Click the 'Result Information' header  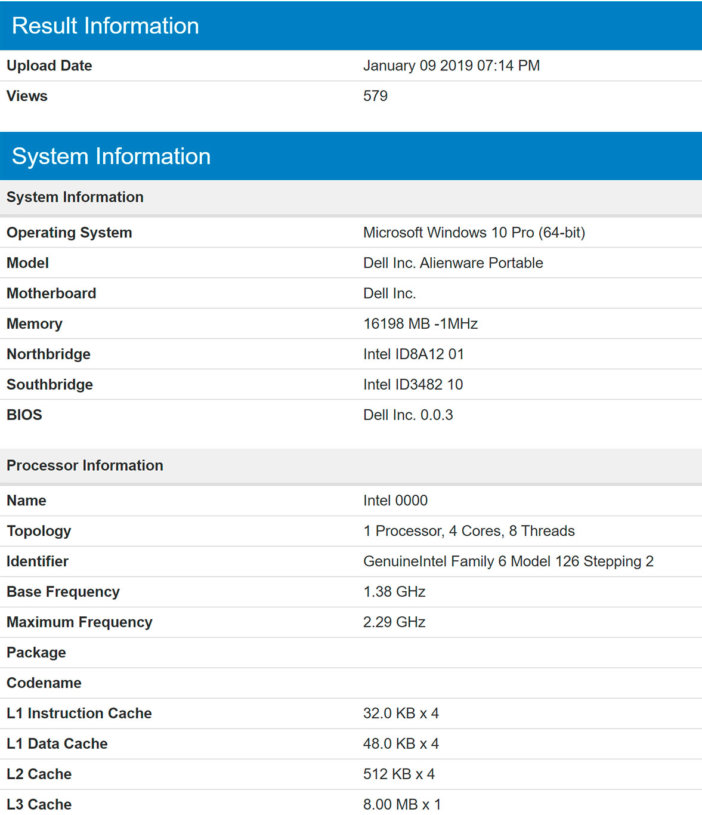(351, 25)
